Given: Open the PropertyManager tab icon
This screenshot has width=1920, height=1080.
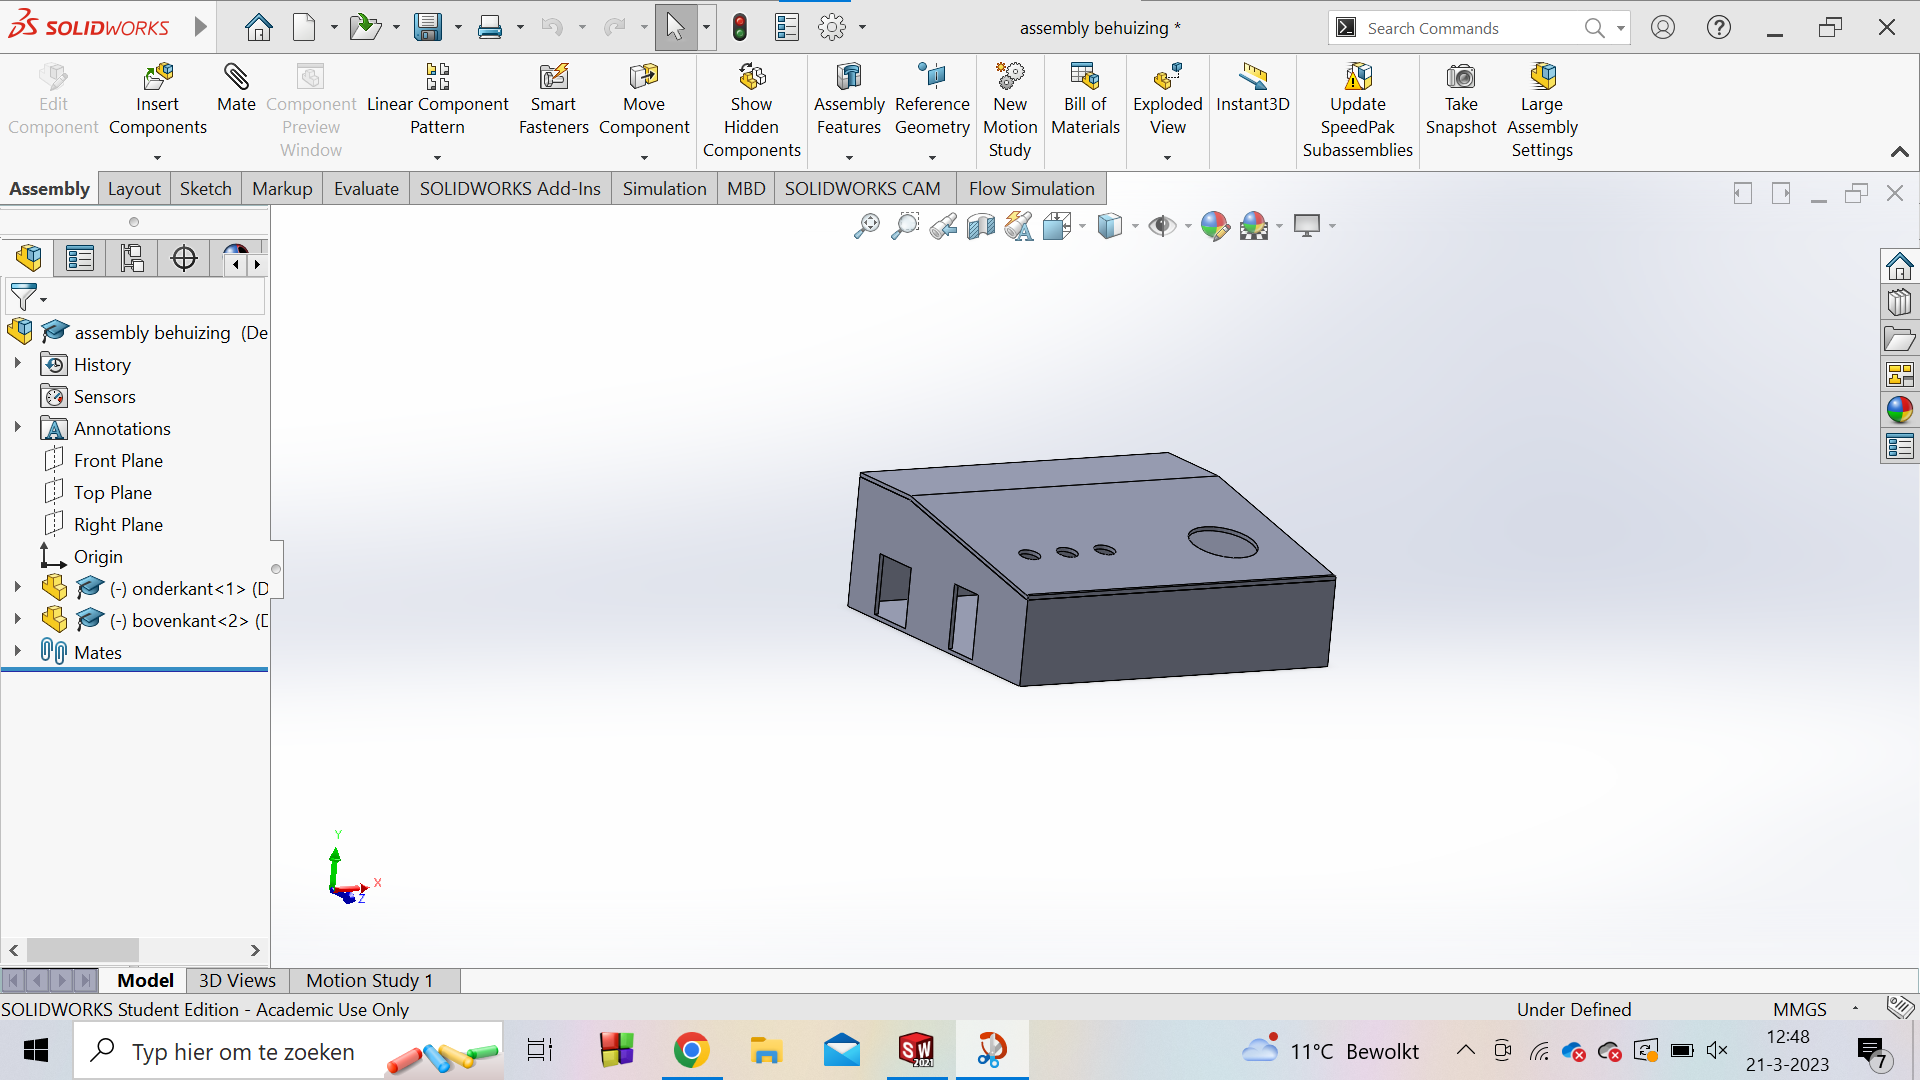Looking at the screenshot, I should click(80, 258).
